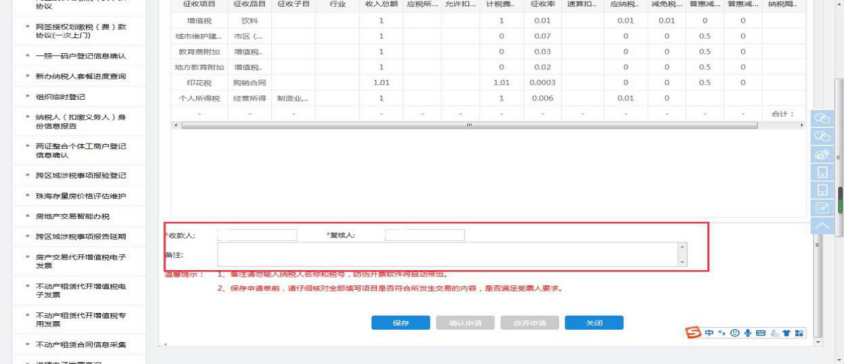Click the 征收项目 column header
The width and height of the screenshot is (844, 364).
coord(199,5)
